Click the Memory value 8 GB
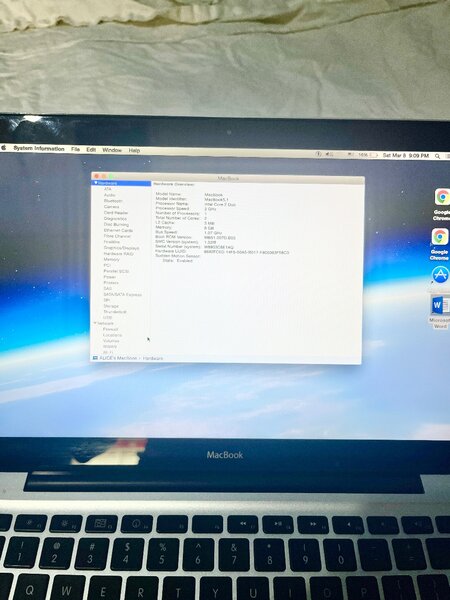This screenshot has height=600, width=450. 209,228
